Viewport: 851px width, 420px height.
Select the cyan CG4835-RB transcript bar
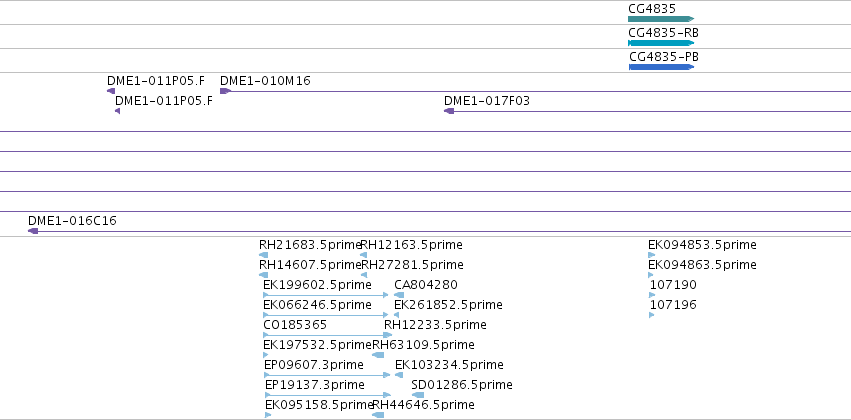661,43
